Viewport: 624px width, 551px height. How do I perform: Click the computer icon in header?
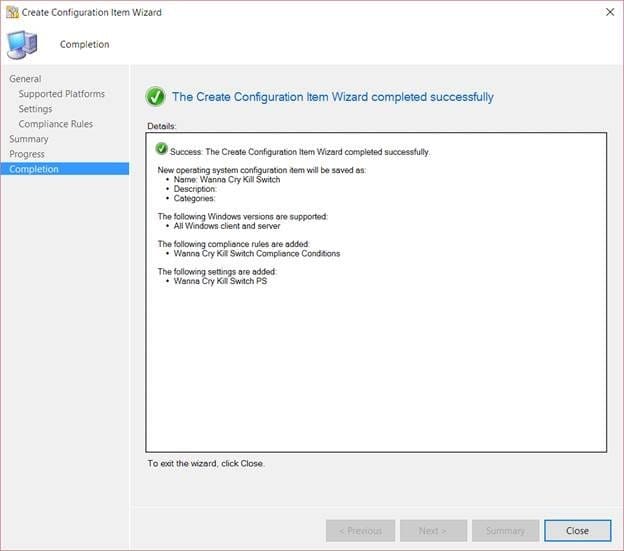tap(22, 45)
